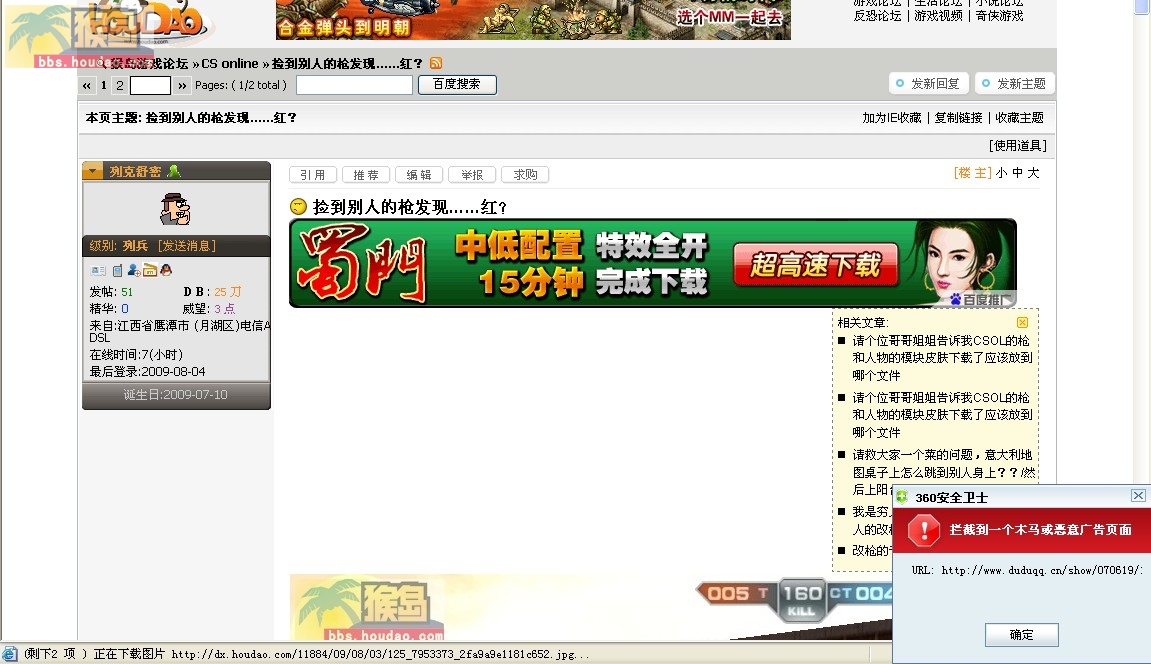The height and width of the screenshot is (664, 1151).
Task: Click the 在线时间:7(小时) text
Action: coord(137,354)
